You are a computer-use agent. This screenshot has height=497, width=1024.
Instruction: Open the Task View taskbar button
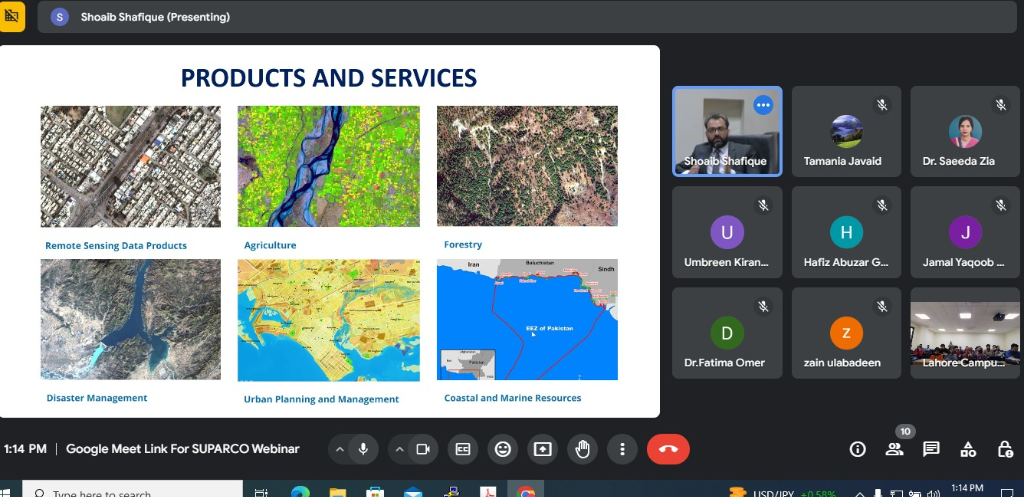(x=261, y=492)
